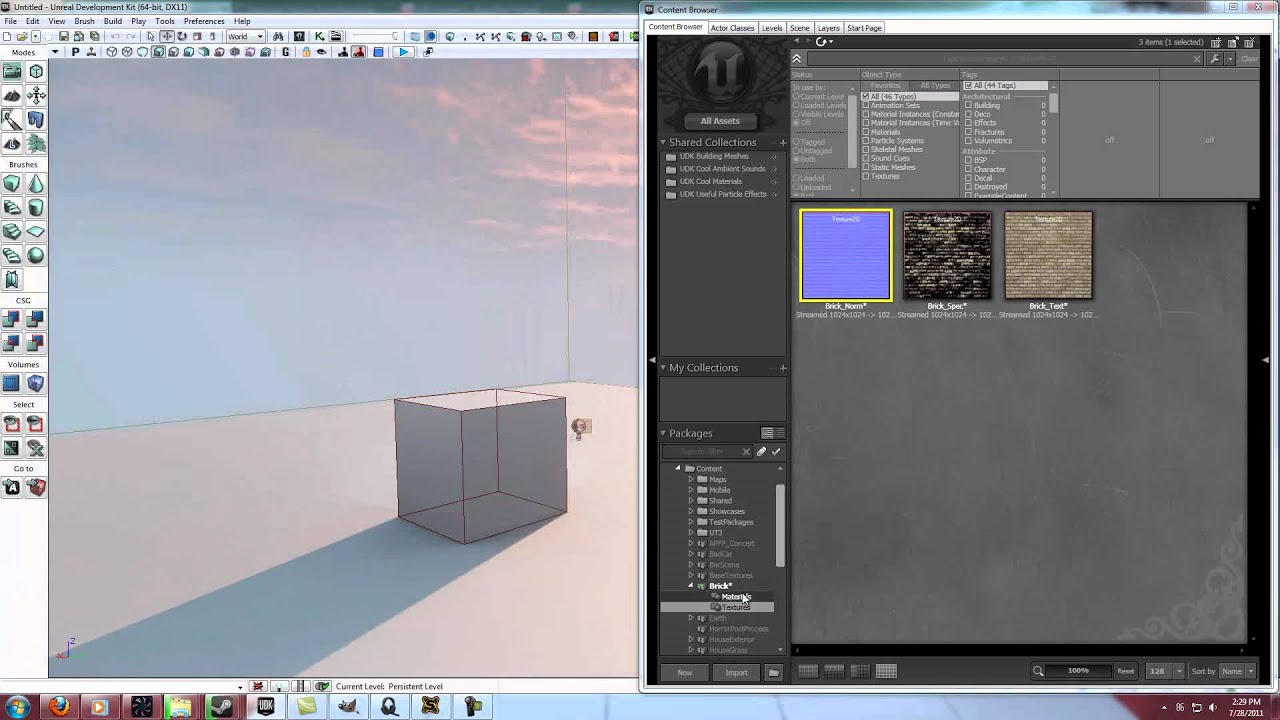Click the refresh icon in the Content Browser
This screenshot has height=720, width=1280.
(821, 42)
